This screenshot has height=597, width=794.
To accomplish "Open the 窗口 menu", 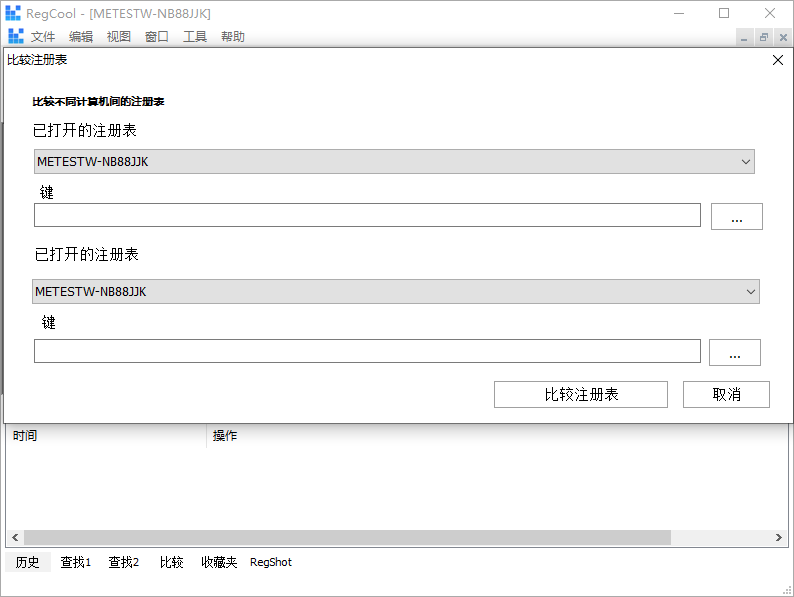I will click(156, 36).
